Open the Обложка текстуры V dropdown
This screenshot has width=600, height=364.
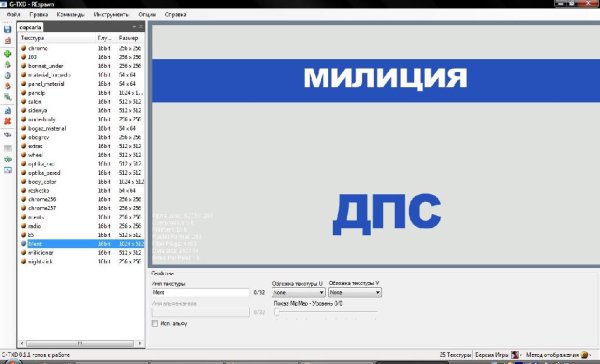pyautogui.click(x=354, y=292)
